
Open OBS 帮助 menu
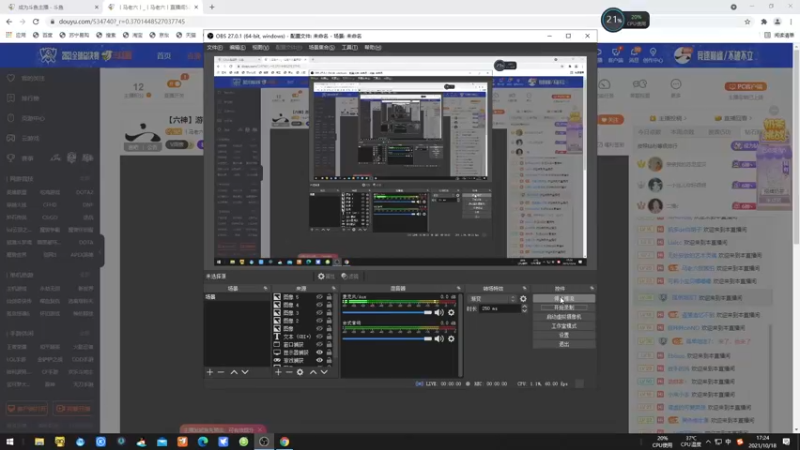(x=372, y=47)
